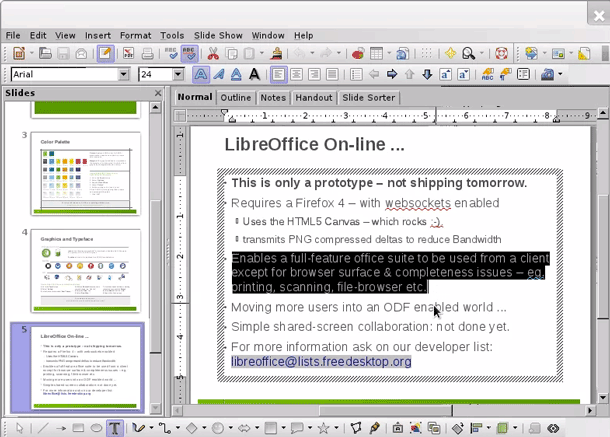The height and width of the screenshot is (437, 610).
Task: Expand the Callouts dropdown arrow
Action: coord(310,428)
